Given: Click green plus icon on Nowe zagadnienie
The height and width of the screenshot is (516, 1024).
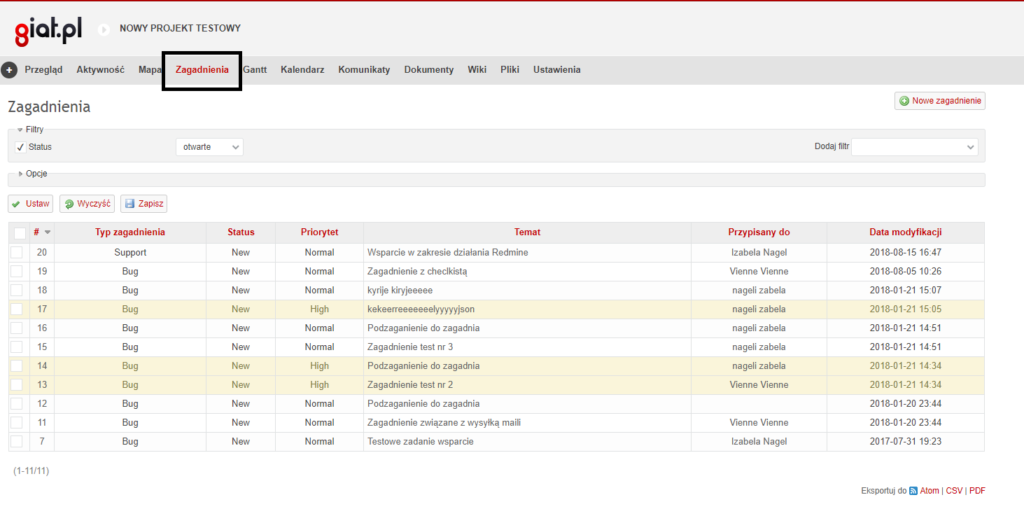Looking at the screenshot, I should [904, 101].
